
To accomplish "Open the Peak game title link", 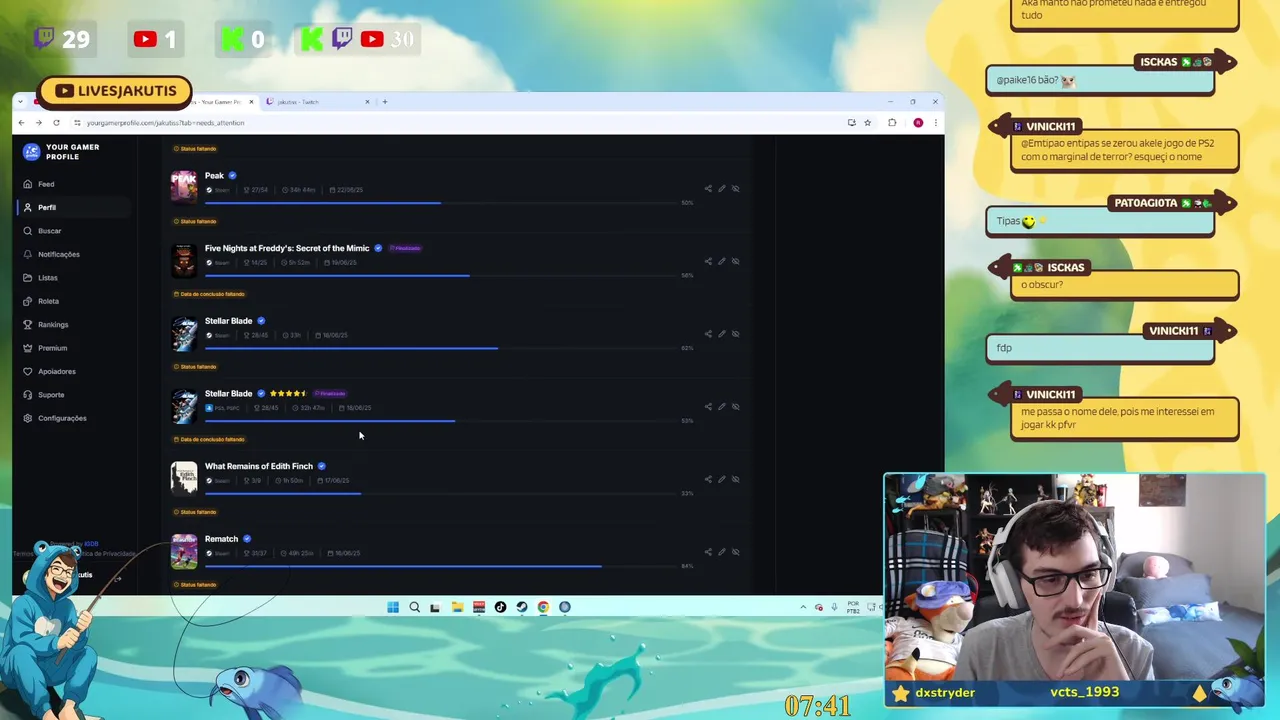I will tap(214, 176).
